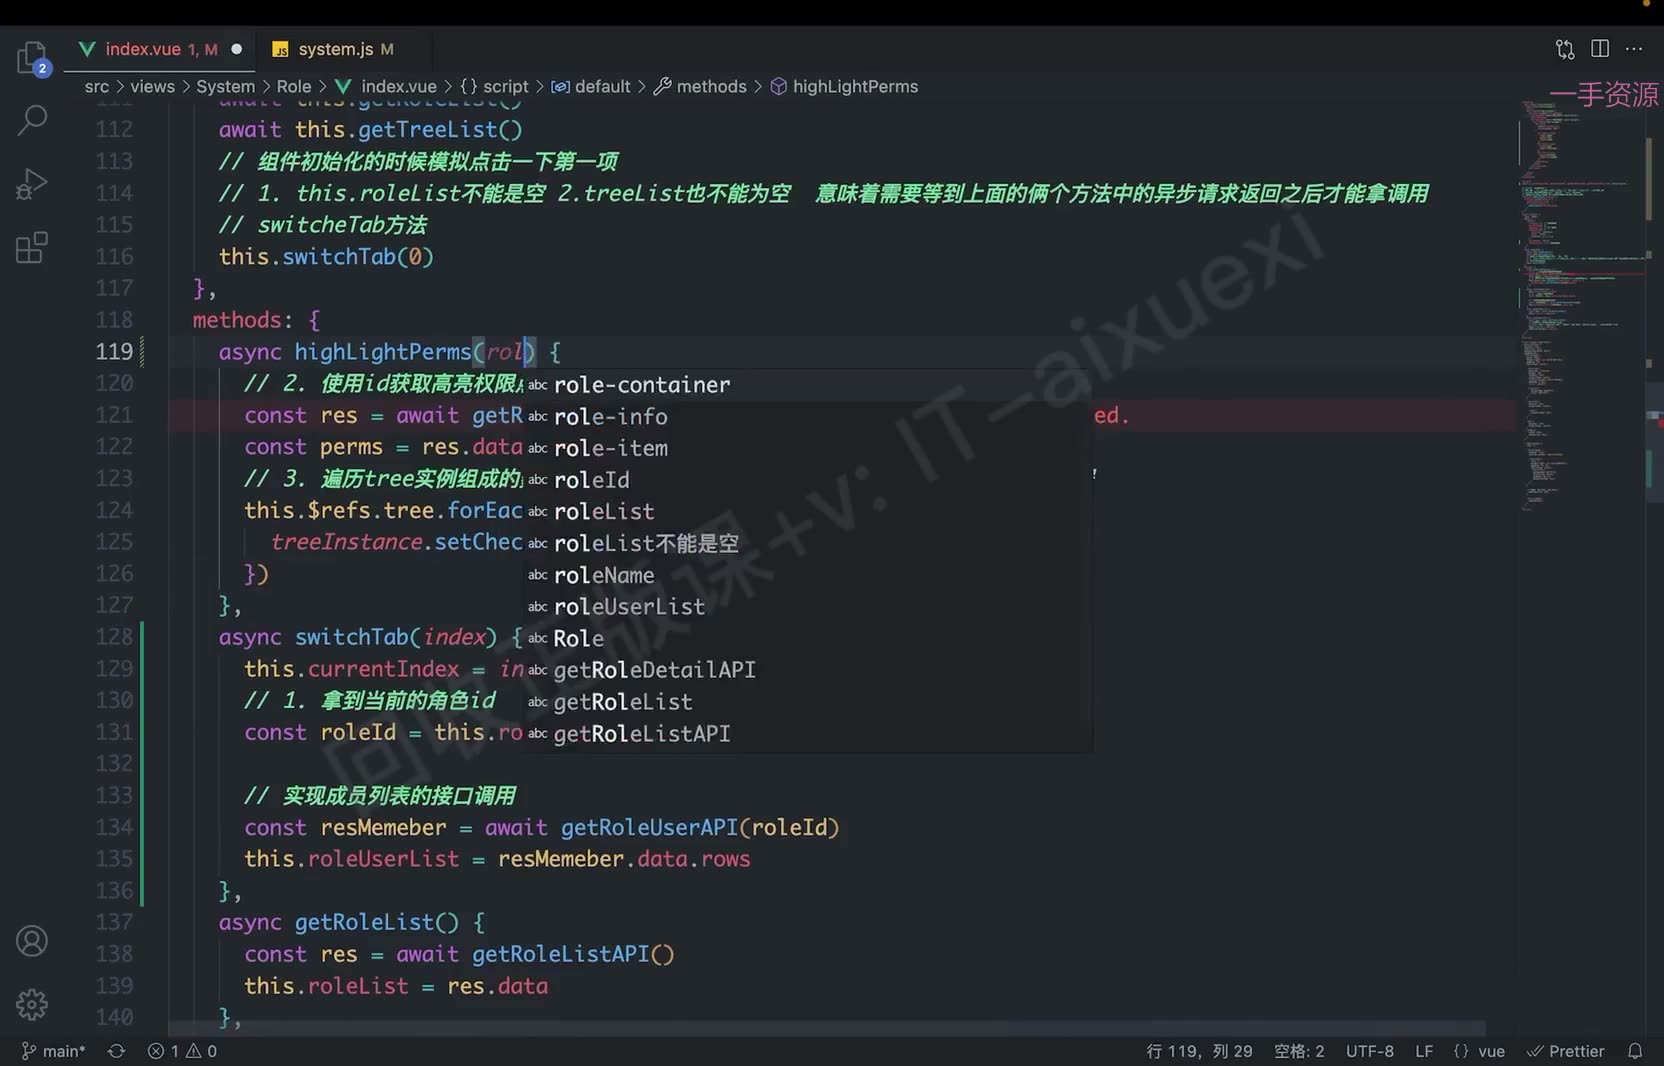Click the horizontal scrollbar at editor bottom

tap(826, 1028)
